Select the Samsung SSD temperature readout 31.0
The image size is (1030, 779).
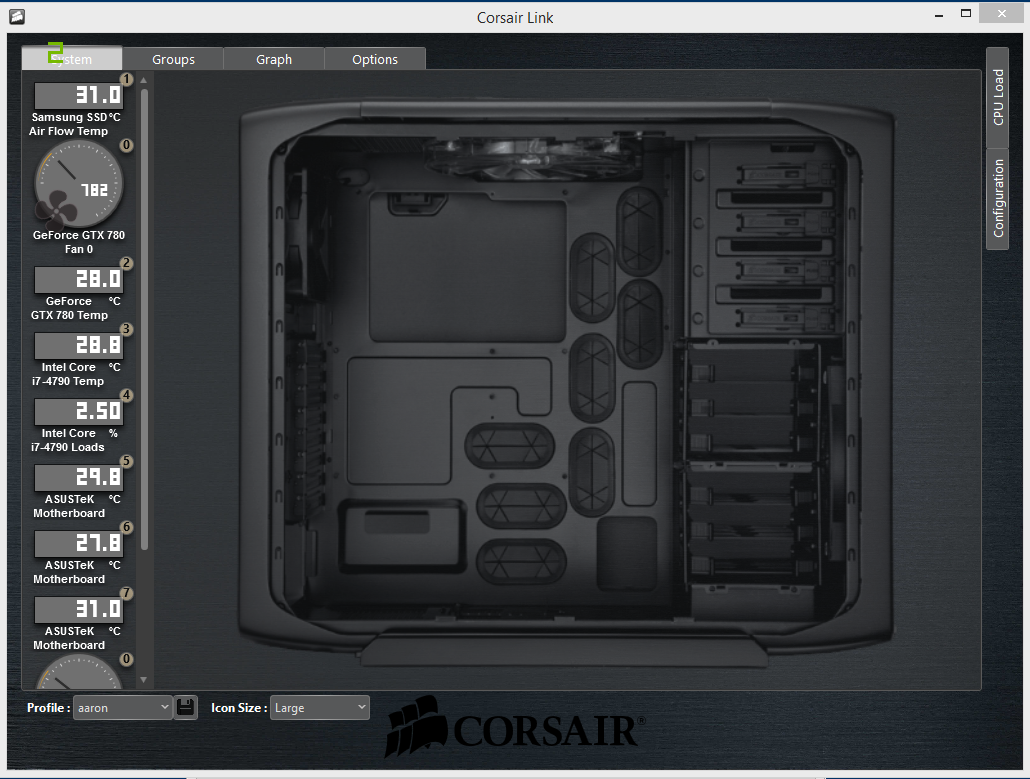pos(78,95)
